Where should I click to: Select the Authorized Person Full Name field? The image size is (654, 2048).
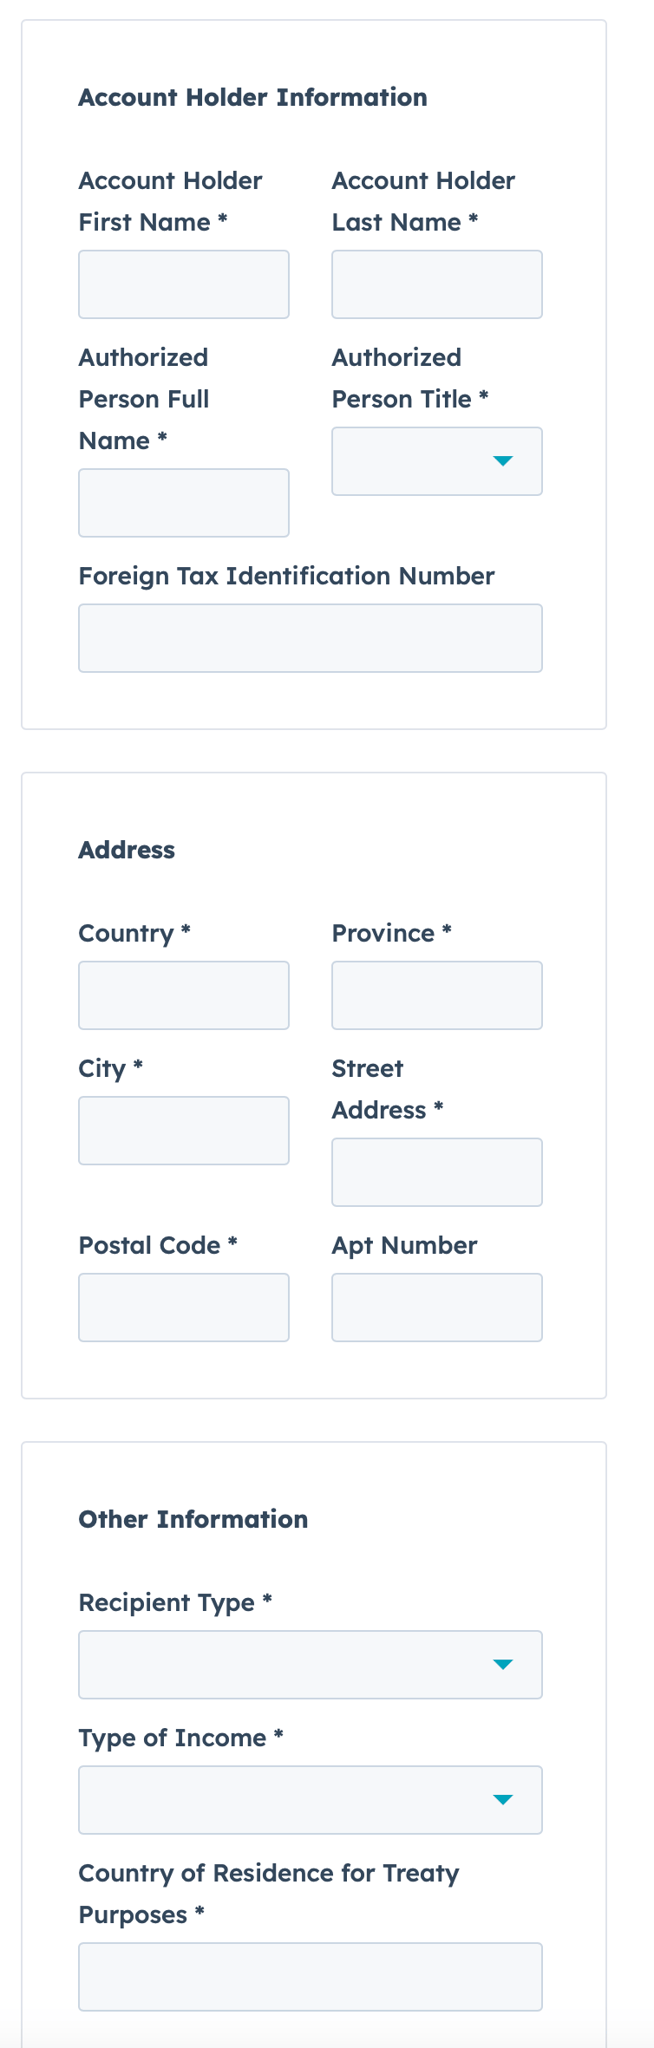coord(183,502)
